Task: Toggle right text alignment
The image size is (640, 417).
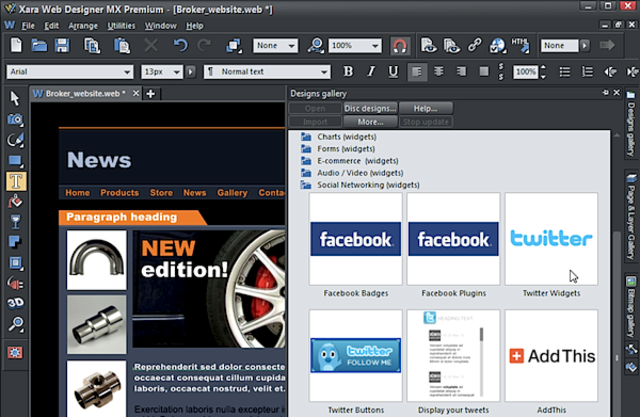Action: coord(461,72)
